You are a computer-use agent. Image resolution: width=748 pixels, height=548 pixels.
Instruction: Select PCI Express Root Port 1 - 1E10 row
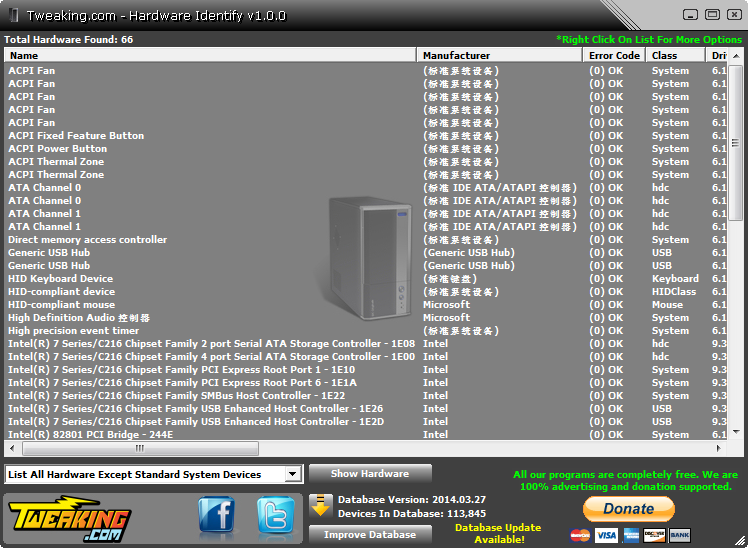click(367, 370)
